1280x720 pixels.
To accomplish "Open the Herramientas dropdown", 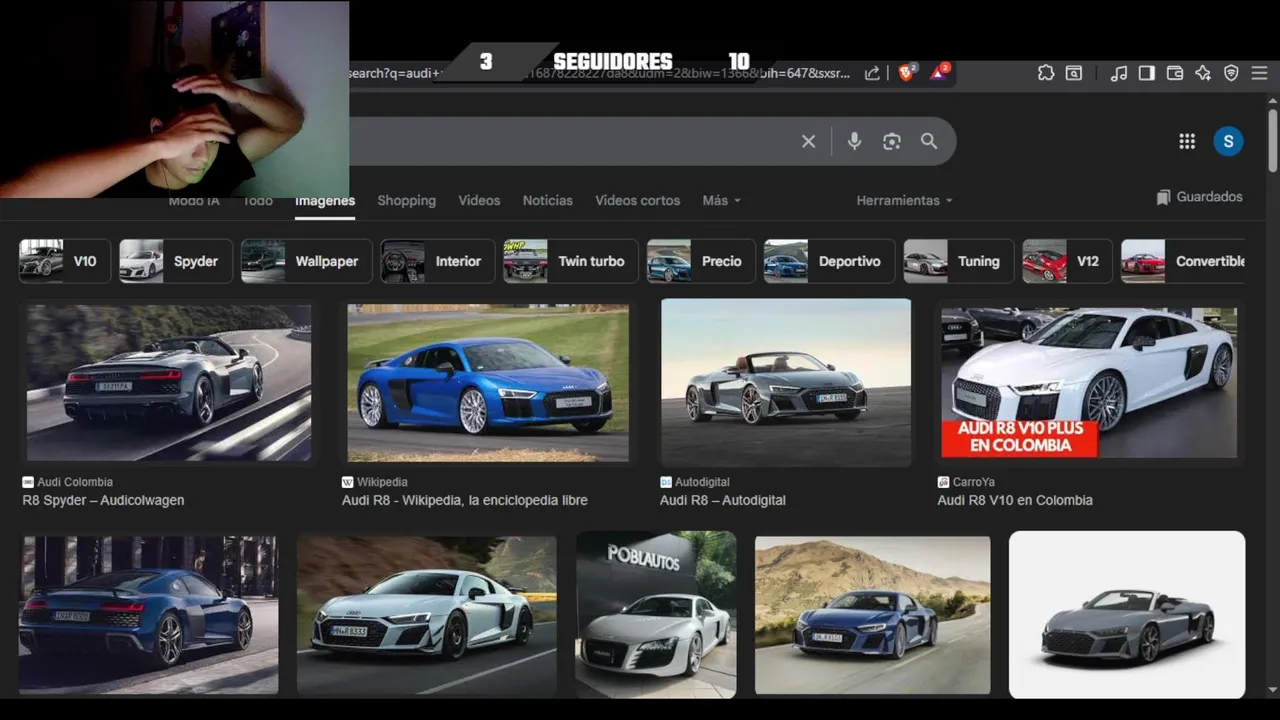I will pyautogui.click(x=904, y=200).
